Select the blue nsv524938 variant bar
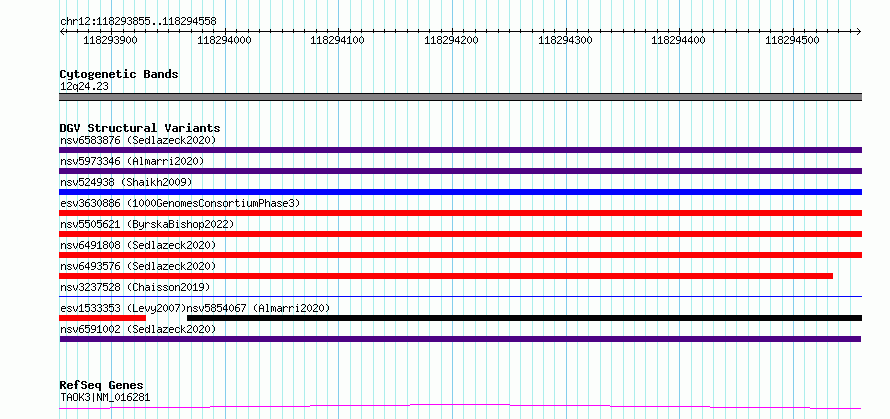Screen dimensions: 890x419 (460, 192)
